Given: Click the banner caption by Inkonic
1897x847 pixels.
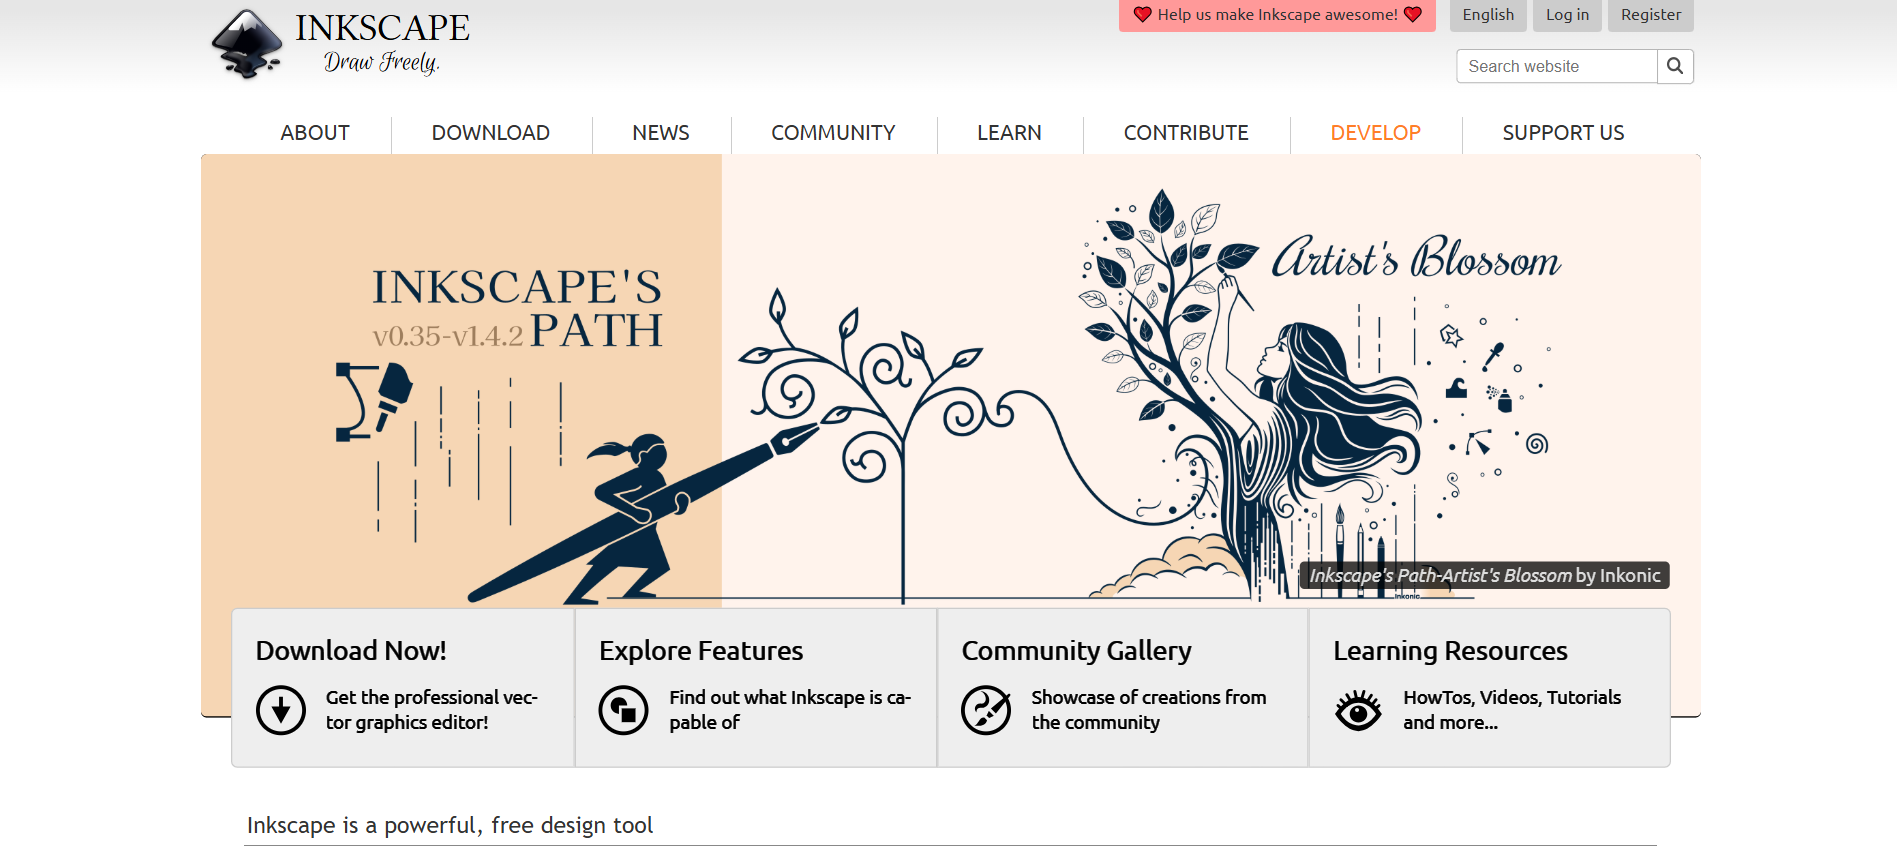Looking at the screenshot, I should (x=1485, y=575).
